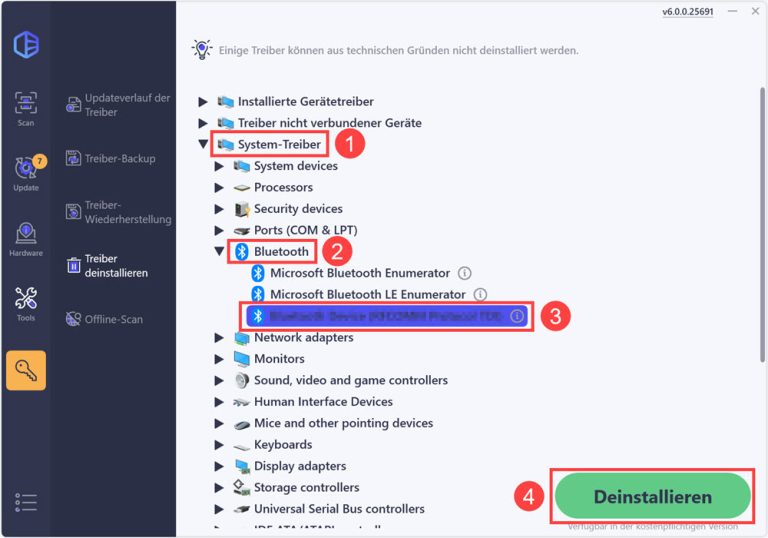Viewport: 768px width, 538px height.
Task: Expand the Installierte Gerätetreiber node
Action: pyautogui.click(x=203, y=102)
